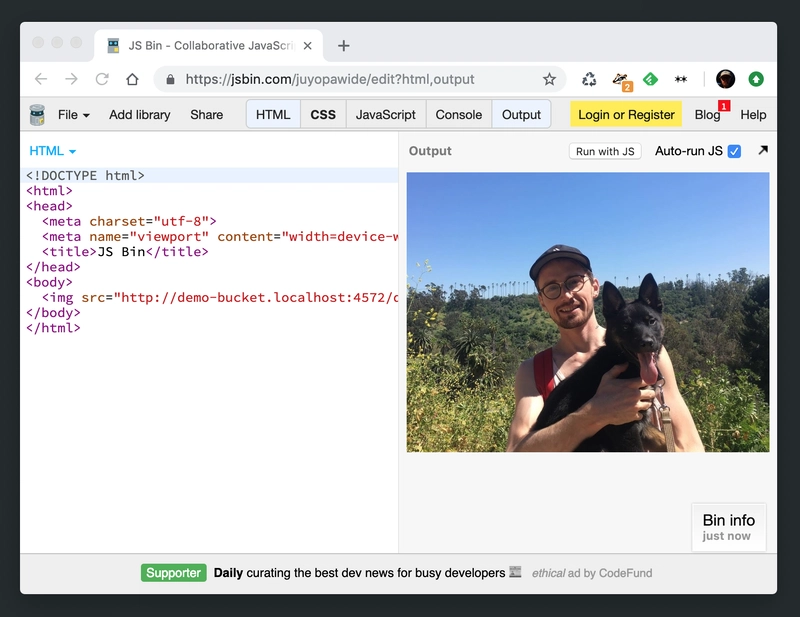
Task: Open the Blog link
Action: 707,115
